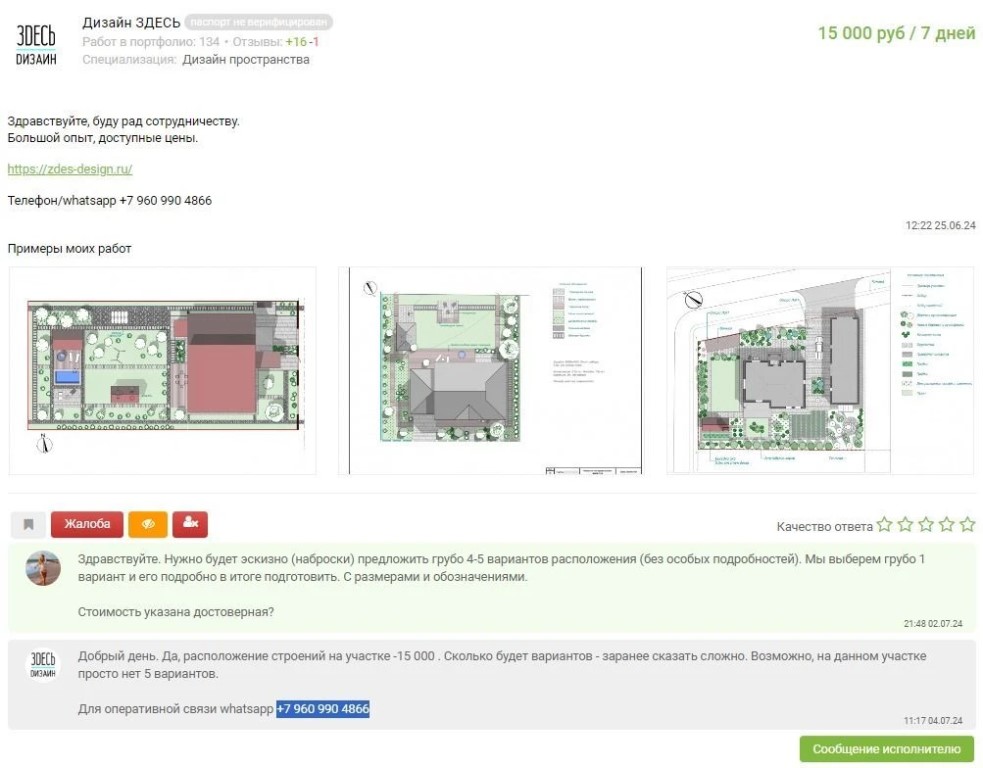Viewport: 983px width, 768px height.
Task: Open the Дизайн ЗДЕСЬ logo at top
Action: [37, 42]
